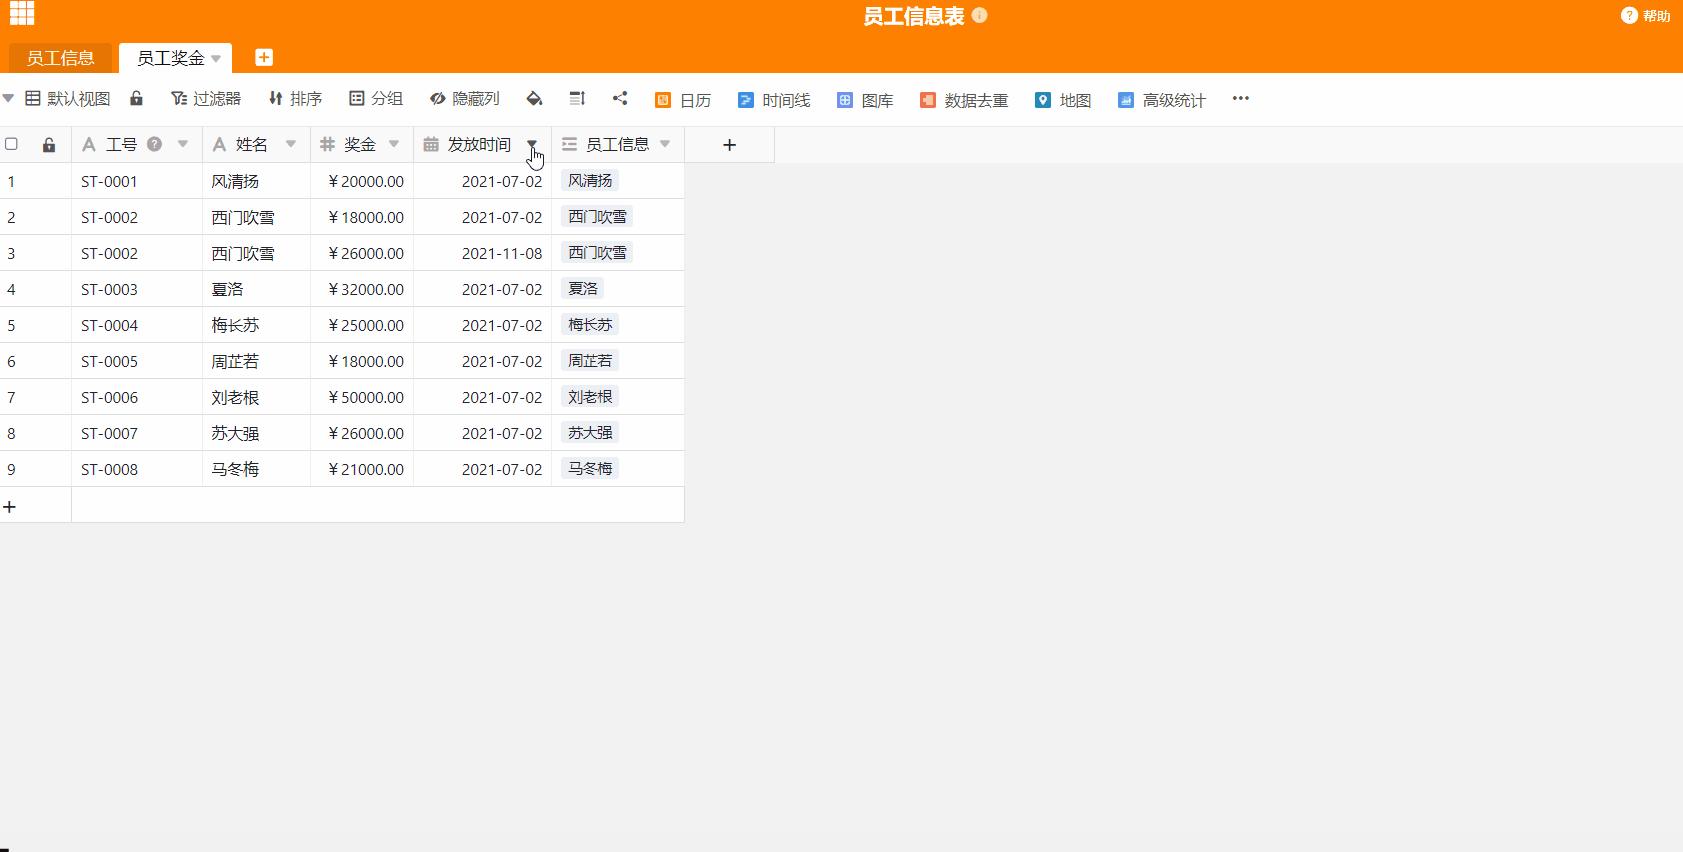Add a new column with plus

(729, 145)
